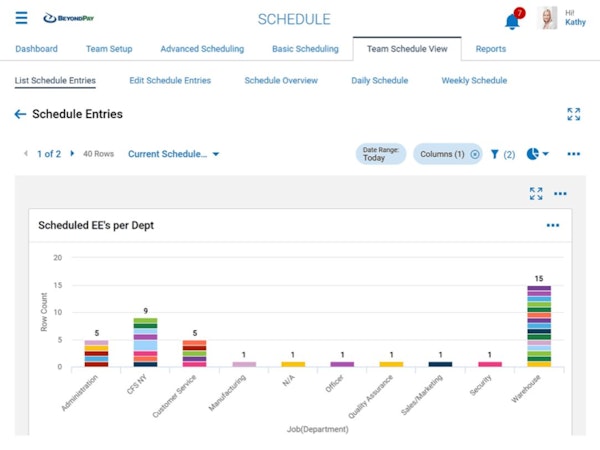Open the Reports tab
600x450 pixels.
[490, 48]
